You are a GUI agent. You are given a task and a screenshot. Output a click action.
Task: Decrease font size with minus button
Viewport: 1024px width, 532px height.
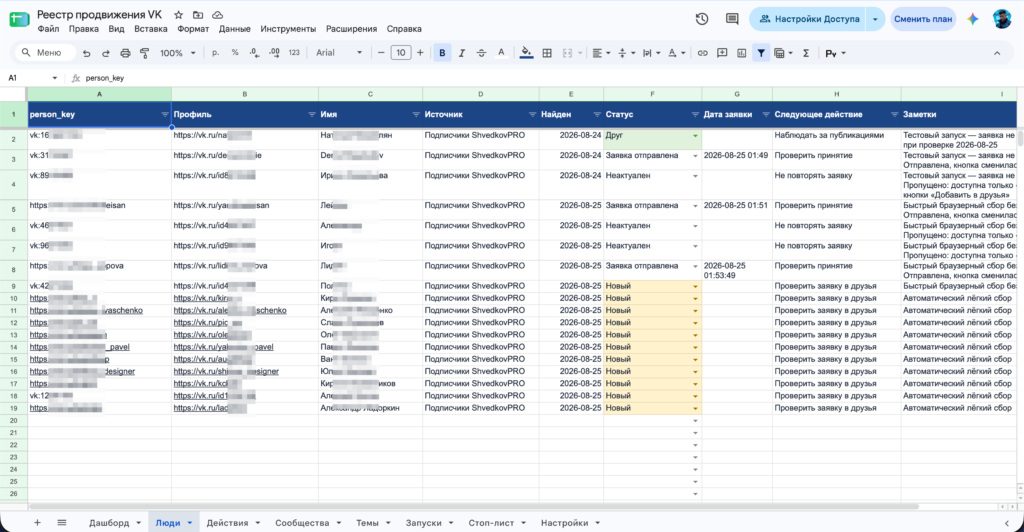[381, 53]
